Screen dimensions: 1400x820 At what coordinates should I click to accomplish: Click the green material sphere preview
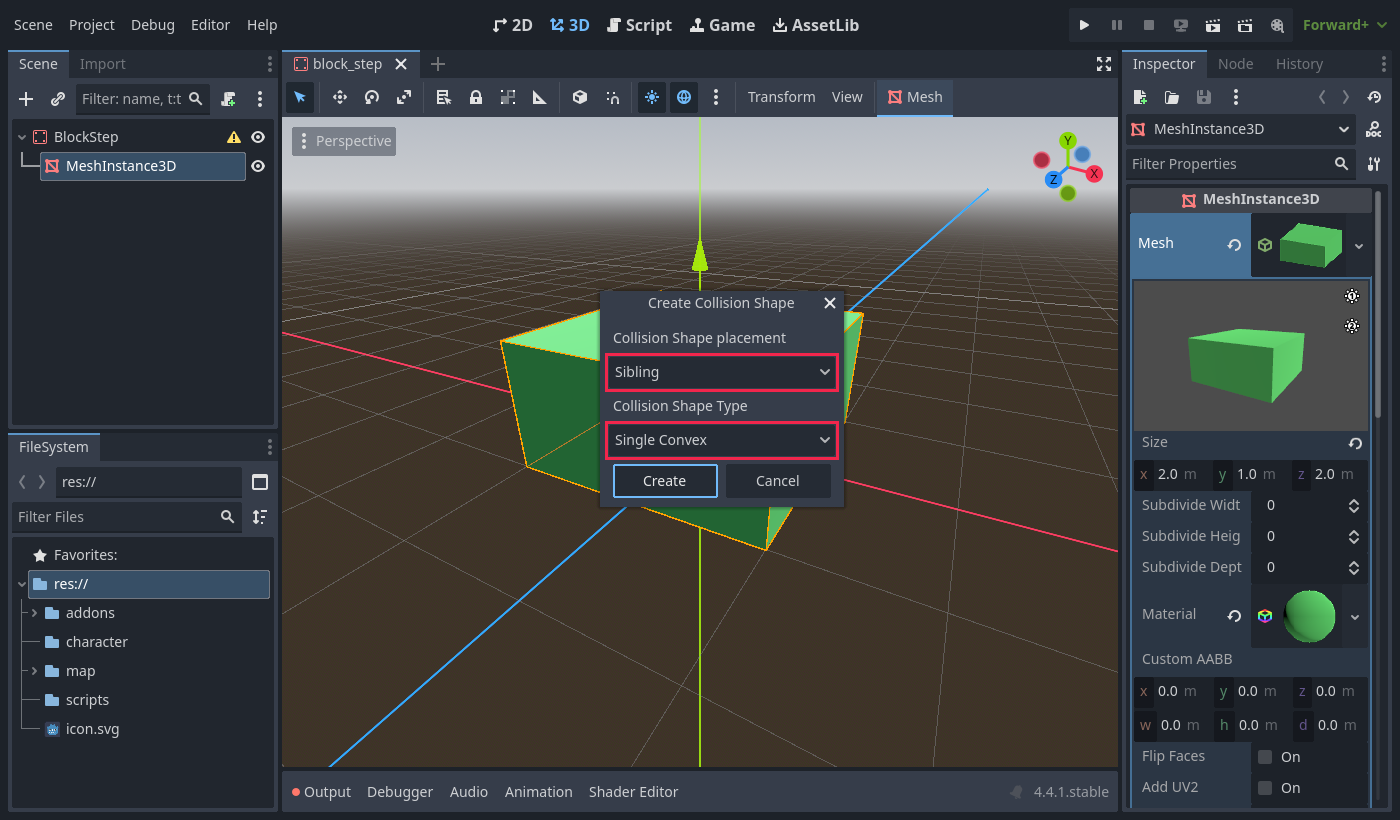(x=1309, y=617)
